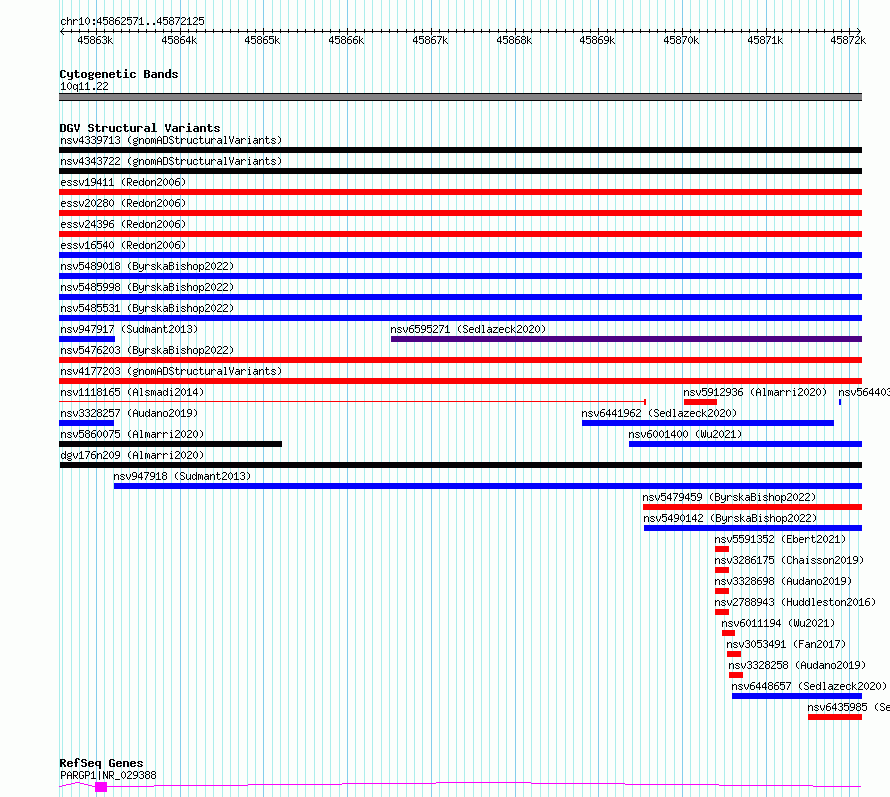Screen dimensions: 890x797
Task: Click the 45867k ruler position
Action: [430, 40]
